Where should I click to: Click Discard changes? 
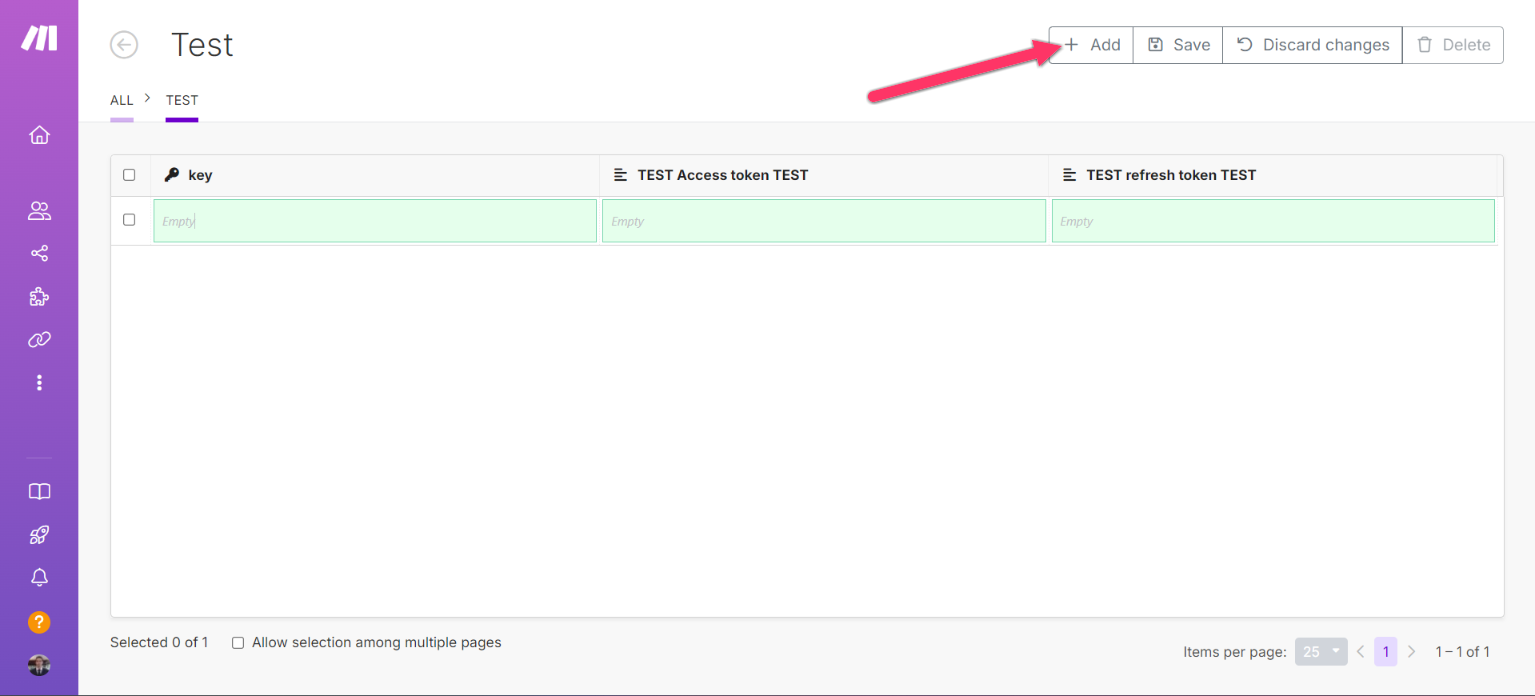(1312, 45)
